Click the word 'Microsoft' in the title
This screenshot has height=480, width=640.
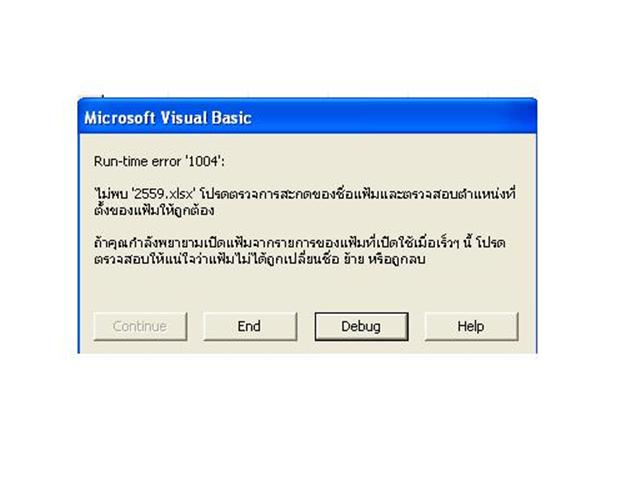click(120, 118)
